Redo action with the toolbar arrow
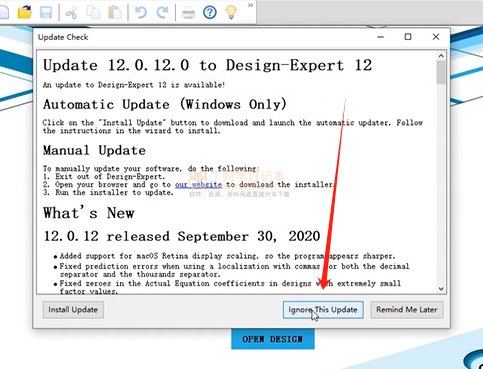 [163, 13]
